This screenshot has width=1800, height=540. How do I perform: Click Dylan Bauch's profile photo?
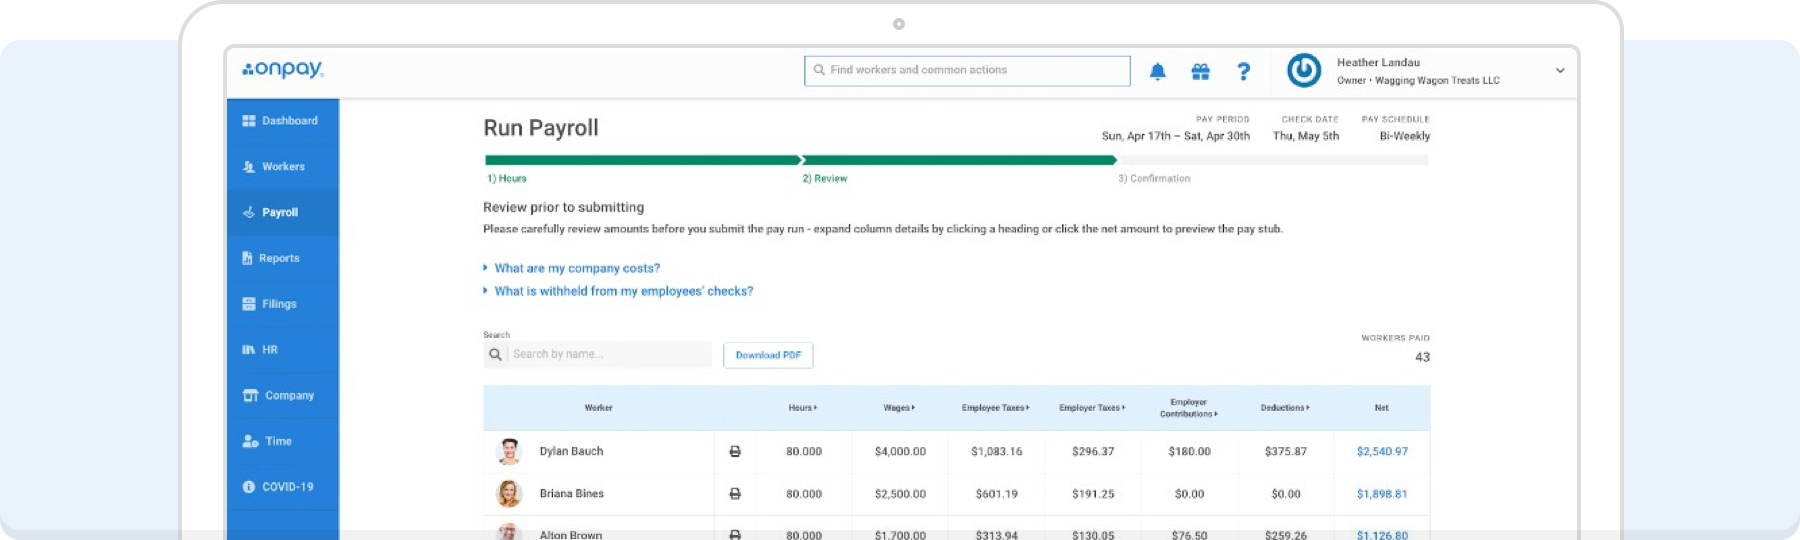click(x=509, y=451)
